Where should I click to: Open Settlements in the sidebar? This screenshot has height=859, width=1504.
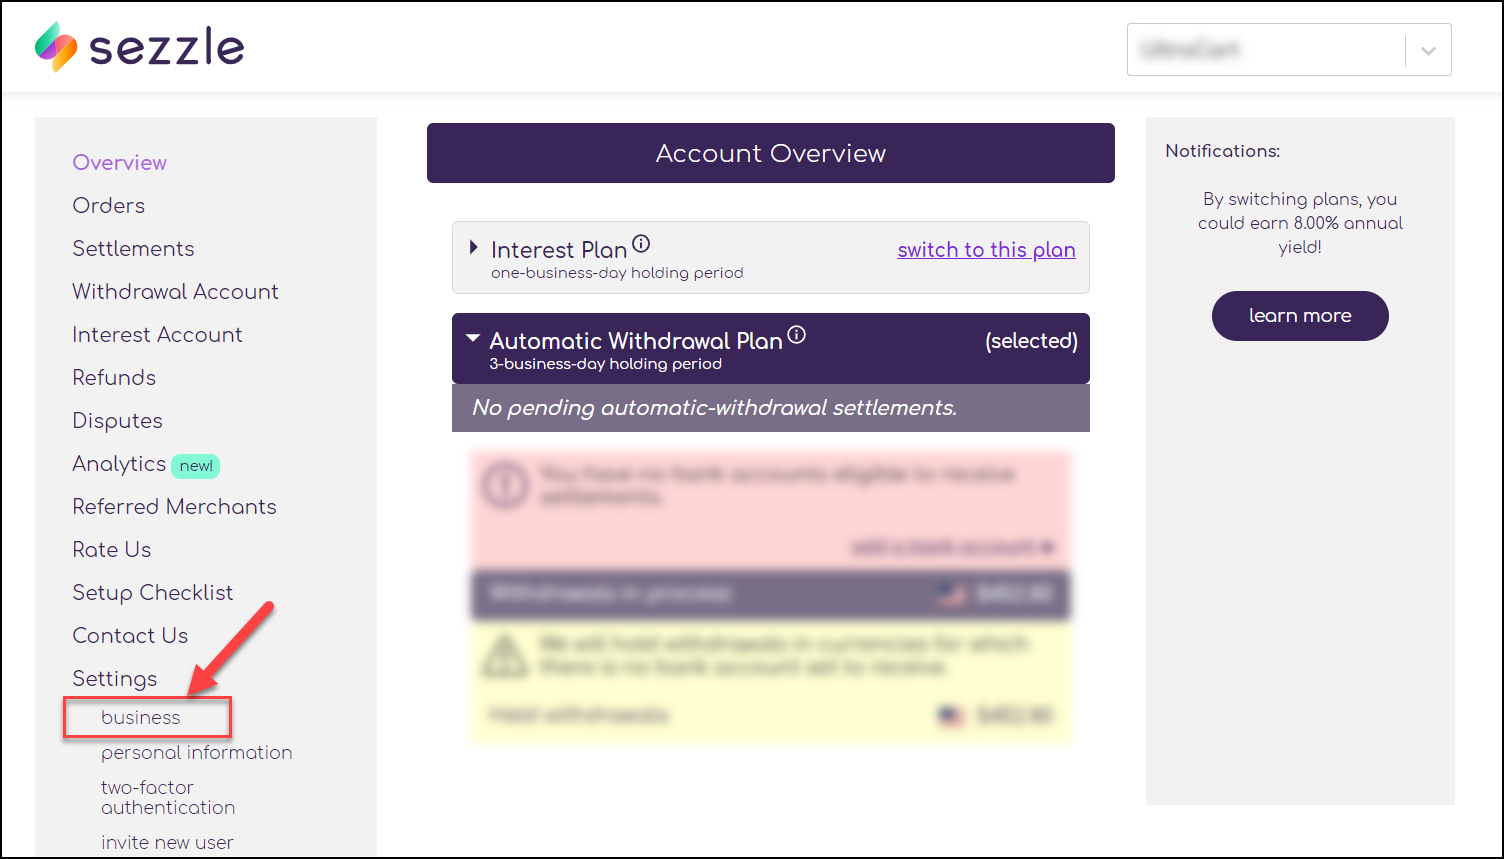133,248
